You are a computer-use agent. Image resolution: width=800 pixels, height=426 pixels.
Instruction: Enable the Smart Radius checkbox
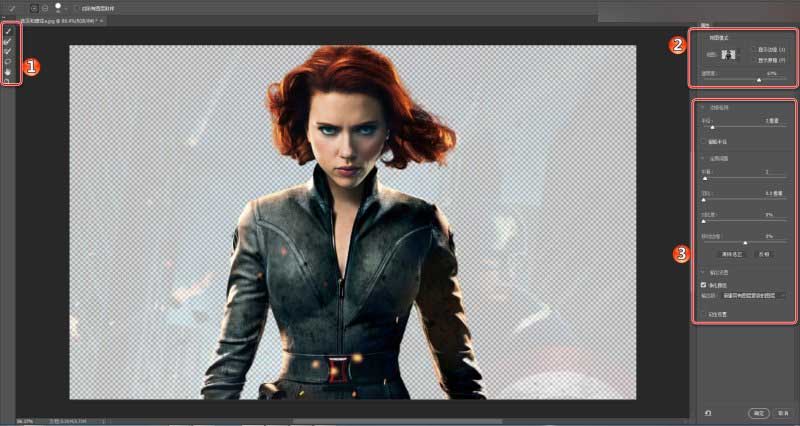704,142
